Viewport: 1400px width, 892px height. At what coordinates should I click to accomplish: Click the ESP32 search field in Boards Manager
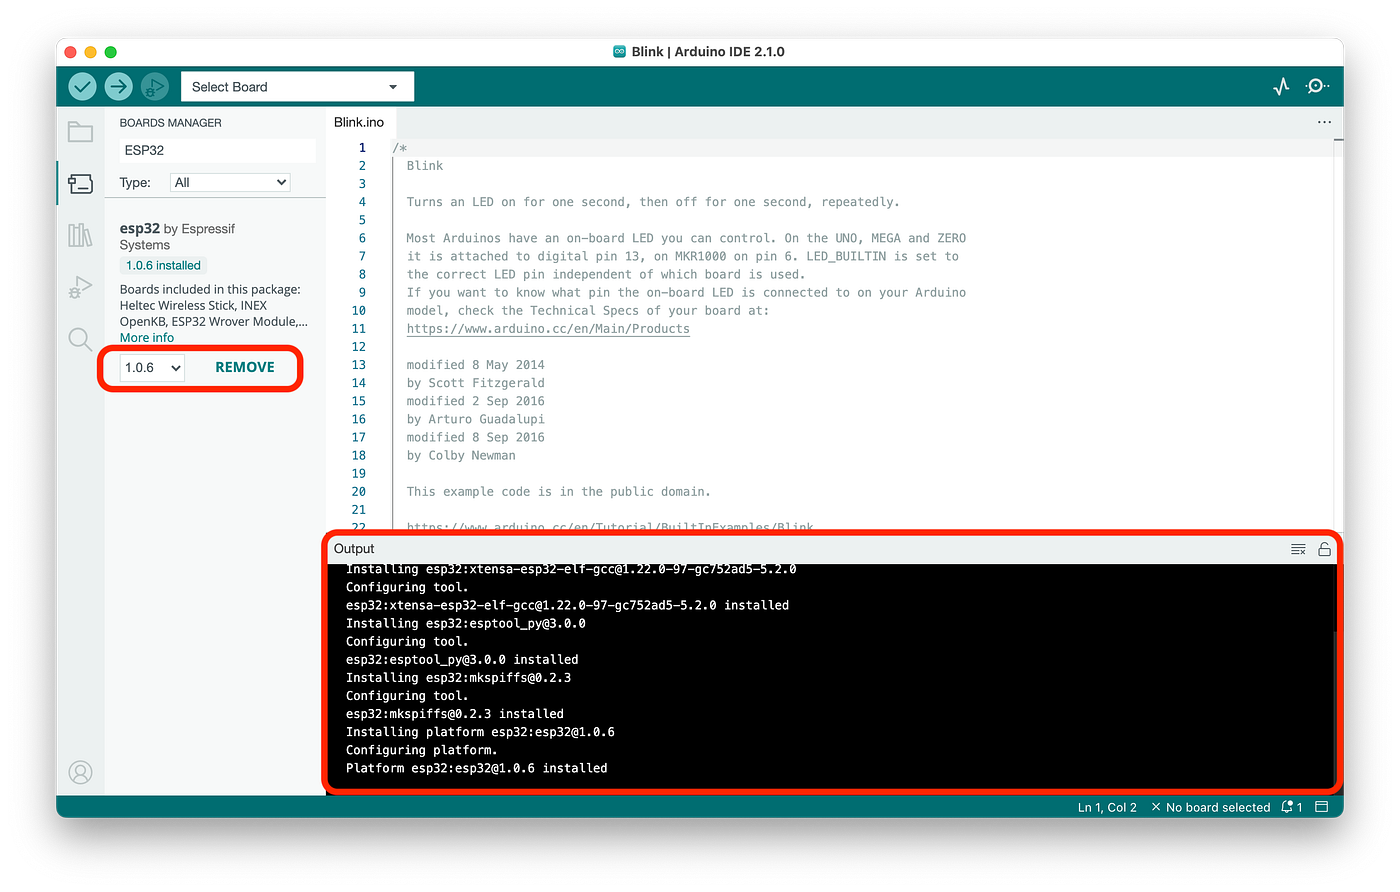pos(217,150)
